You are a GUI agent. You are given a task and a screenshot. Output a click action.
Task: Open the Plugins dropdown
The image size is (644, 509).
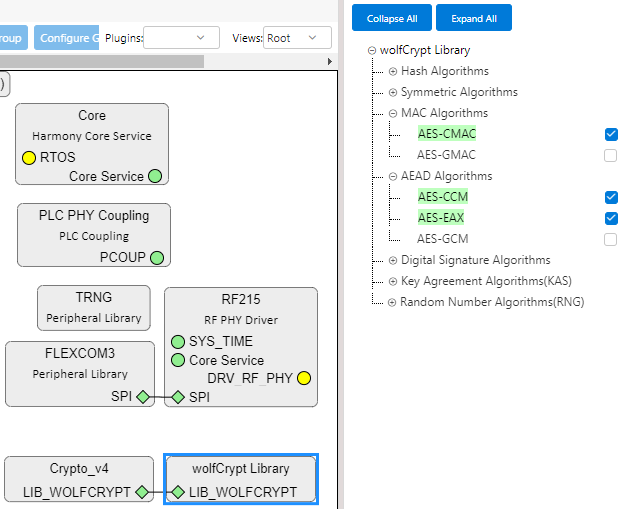[182, 38]
